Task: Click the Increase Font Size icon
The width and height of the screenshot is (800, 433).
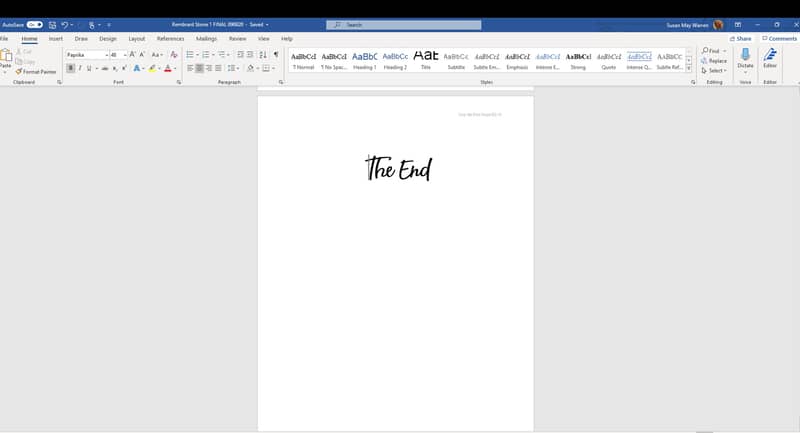Action: point(132,55)
